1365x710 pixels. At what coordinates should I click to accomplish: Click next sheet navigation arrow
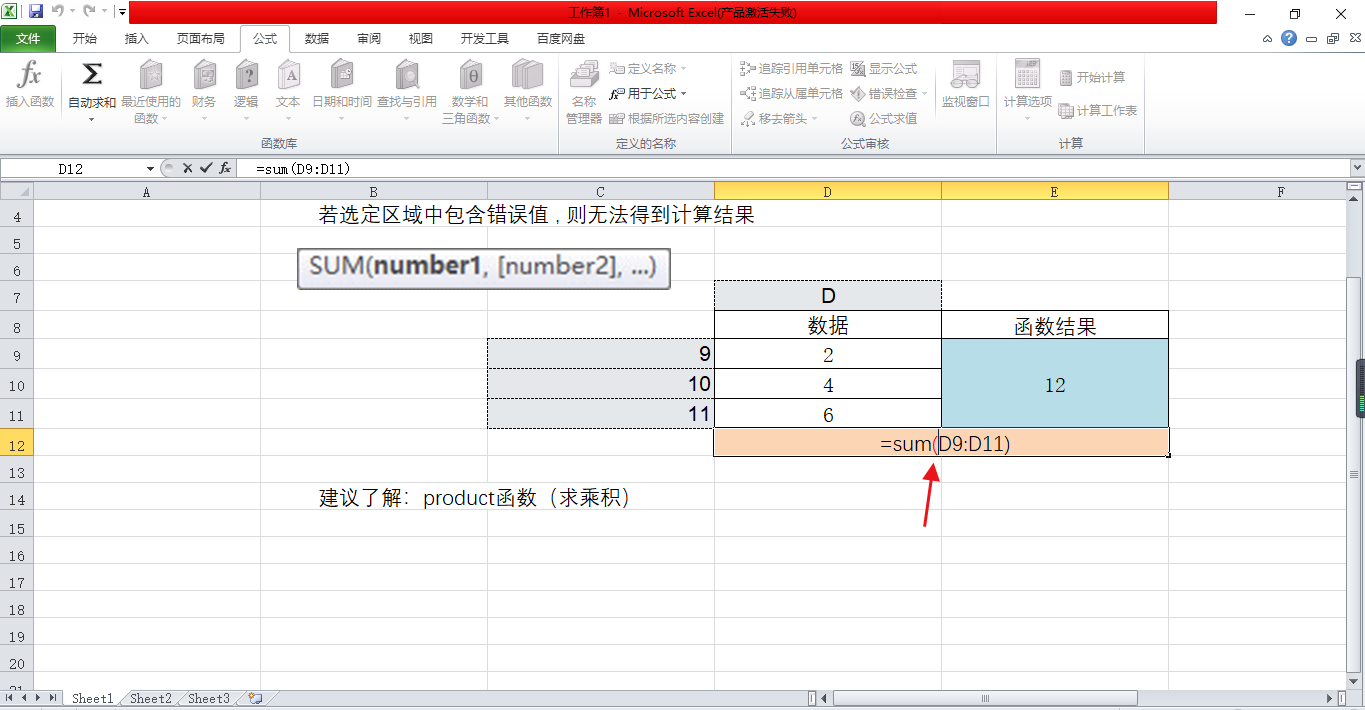click(39, 698)
